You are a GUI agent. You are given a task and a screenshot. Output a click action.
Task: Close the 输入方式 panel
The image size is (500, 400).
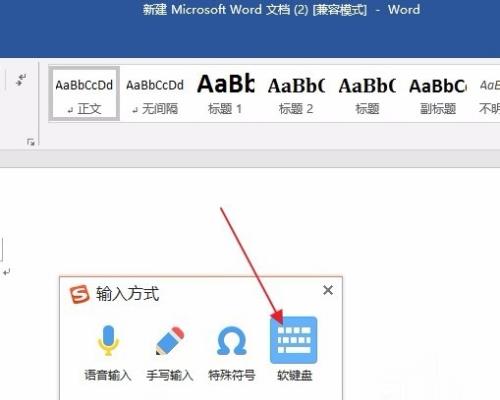328,290
